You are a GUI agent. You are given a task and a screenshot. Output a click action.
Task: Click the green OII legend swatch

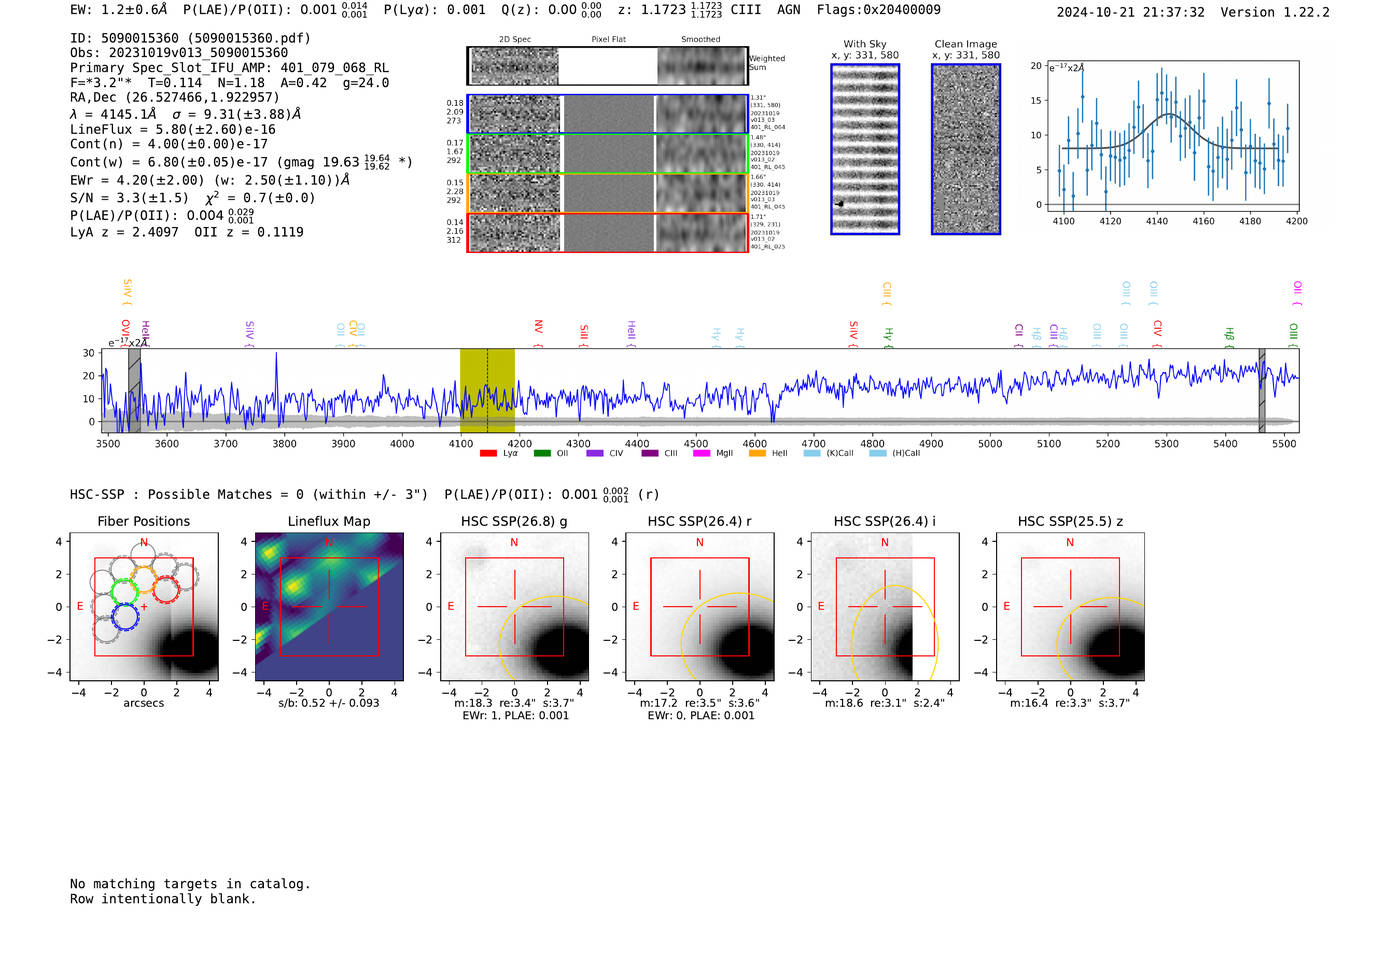tap(542, 453)
